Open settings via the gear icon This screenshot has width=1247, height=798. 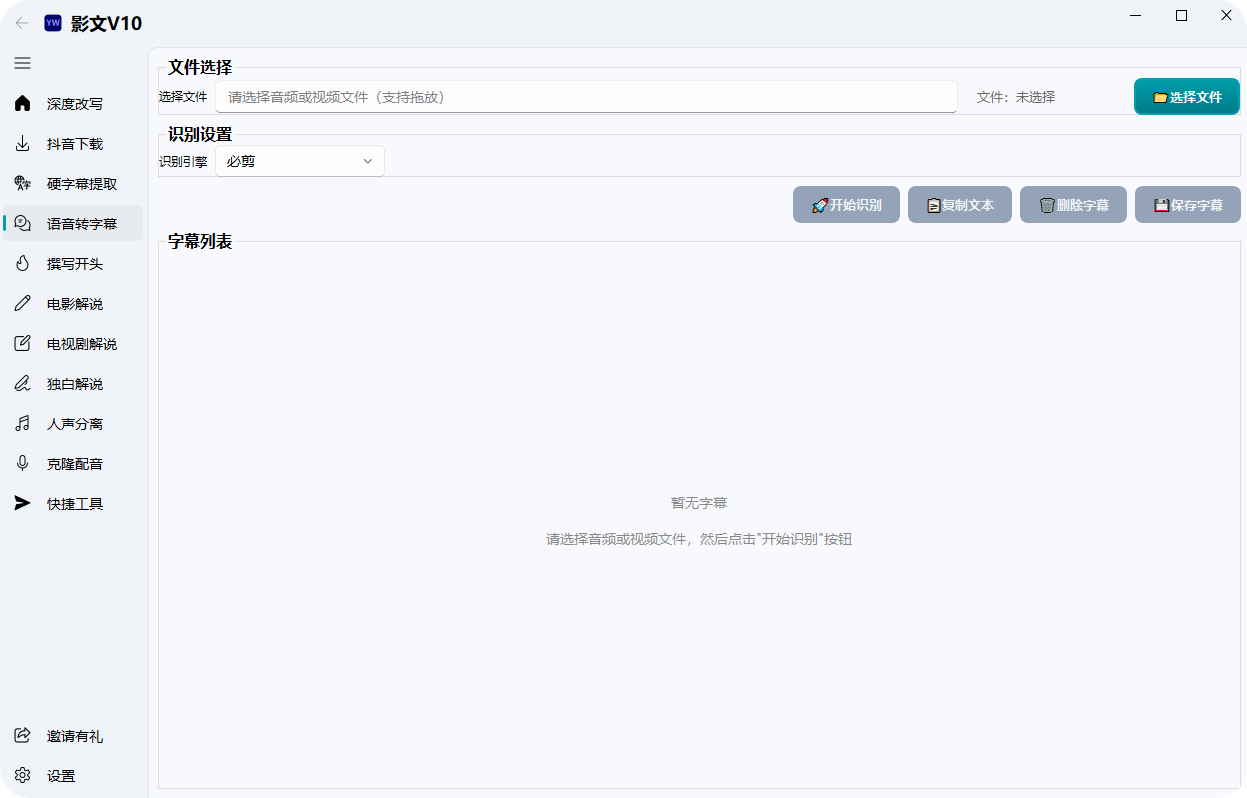(x=22, y=776)
